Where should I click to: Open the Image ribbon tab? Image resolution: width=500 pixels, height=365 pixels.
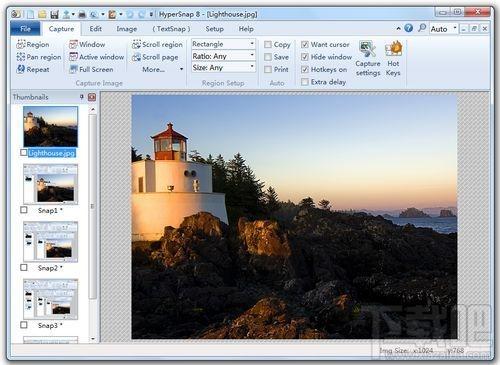[127, 29]
